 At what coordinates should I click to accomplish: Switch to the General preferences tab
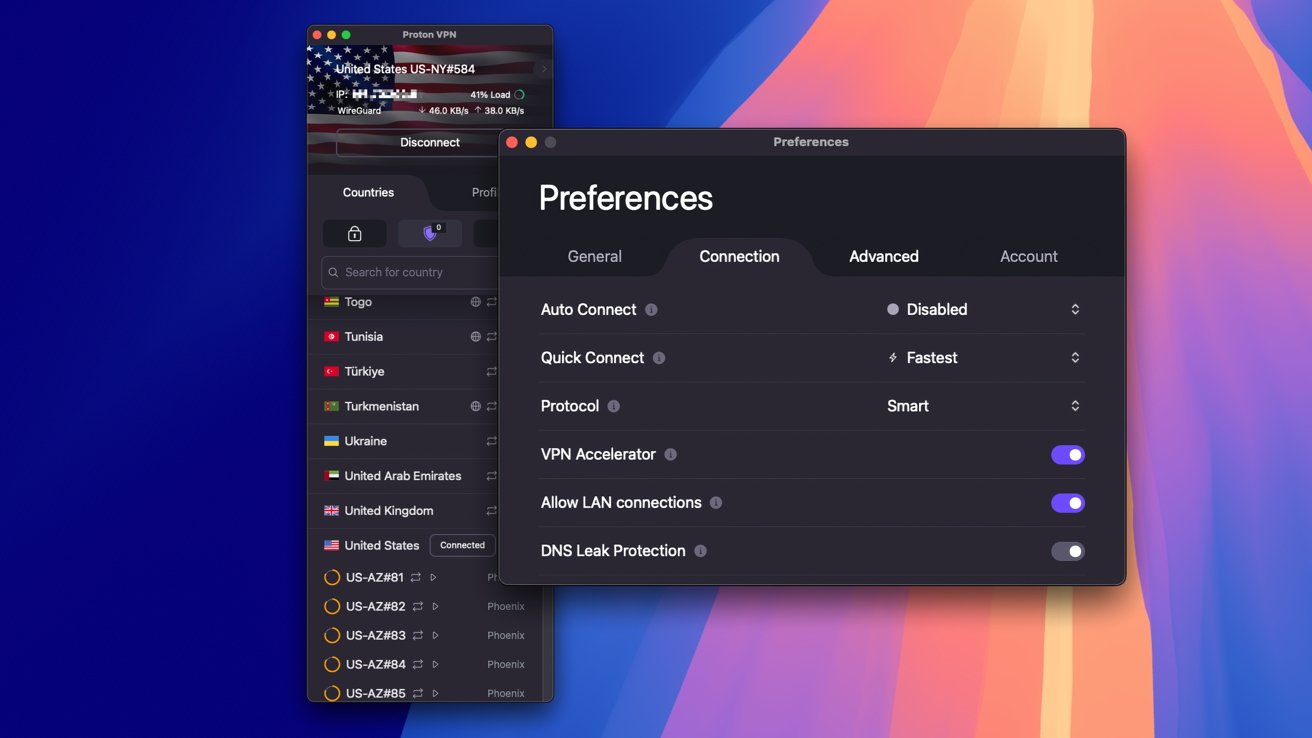595,257
